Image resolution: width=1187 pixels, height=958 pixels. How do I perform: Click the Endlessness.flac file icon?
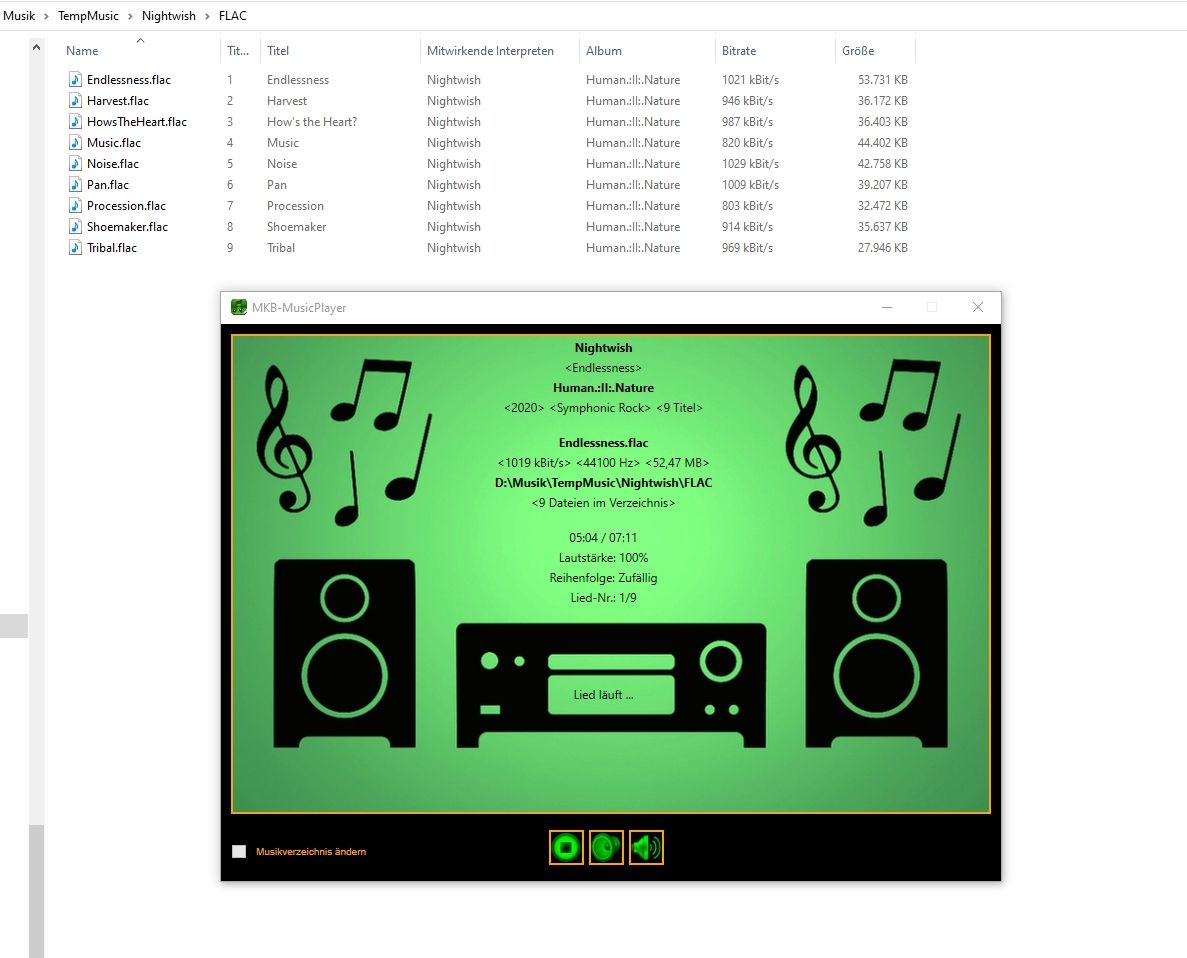pyautogui.click(x=75, y=80)
